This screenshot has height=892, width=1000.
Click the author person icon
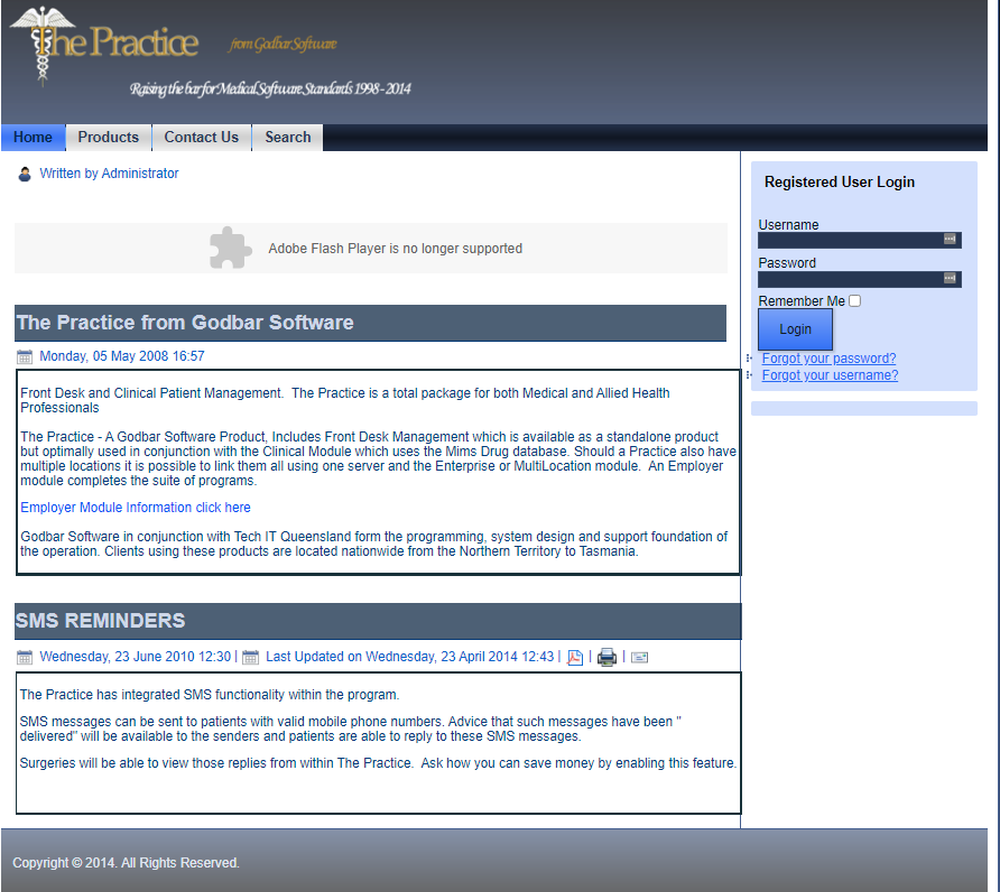(24, 174)
